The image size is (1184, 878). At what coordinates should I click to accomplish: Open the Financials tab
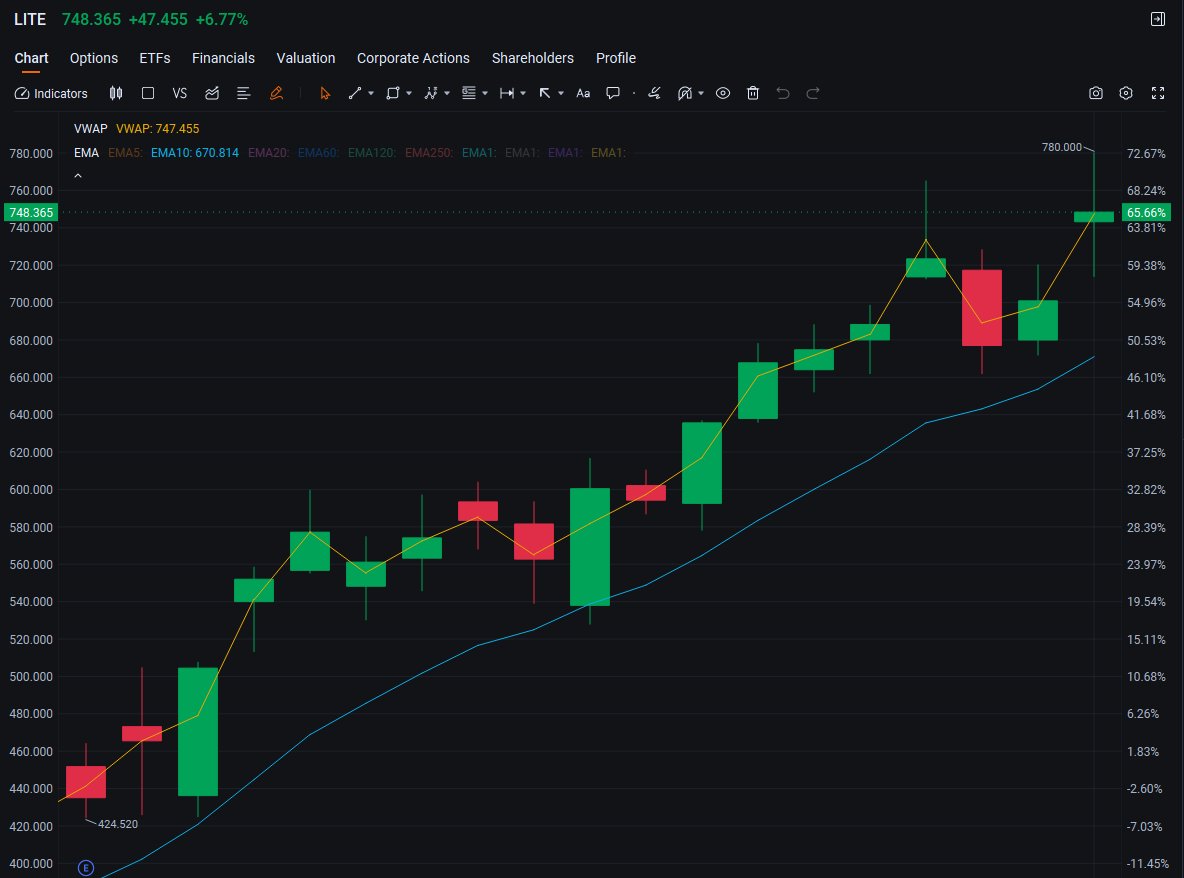[x=224, y=58]
